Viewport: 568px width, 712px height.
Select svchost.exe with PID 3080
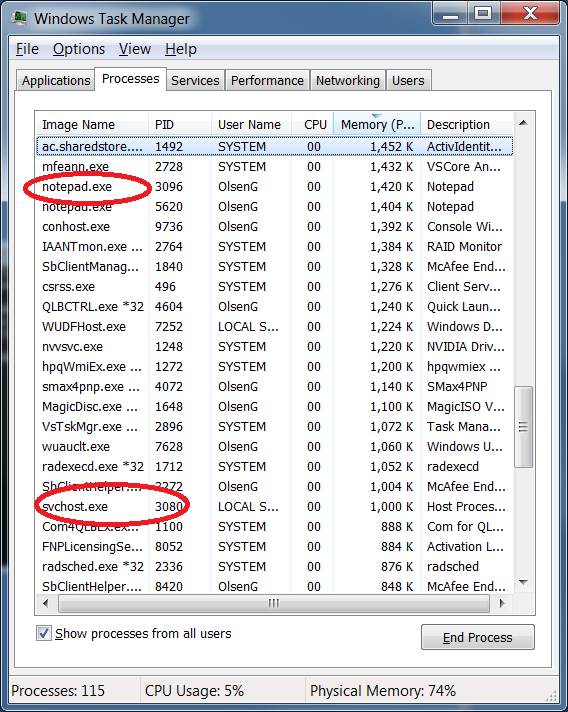tap(275, 506)
